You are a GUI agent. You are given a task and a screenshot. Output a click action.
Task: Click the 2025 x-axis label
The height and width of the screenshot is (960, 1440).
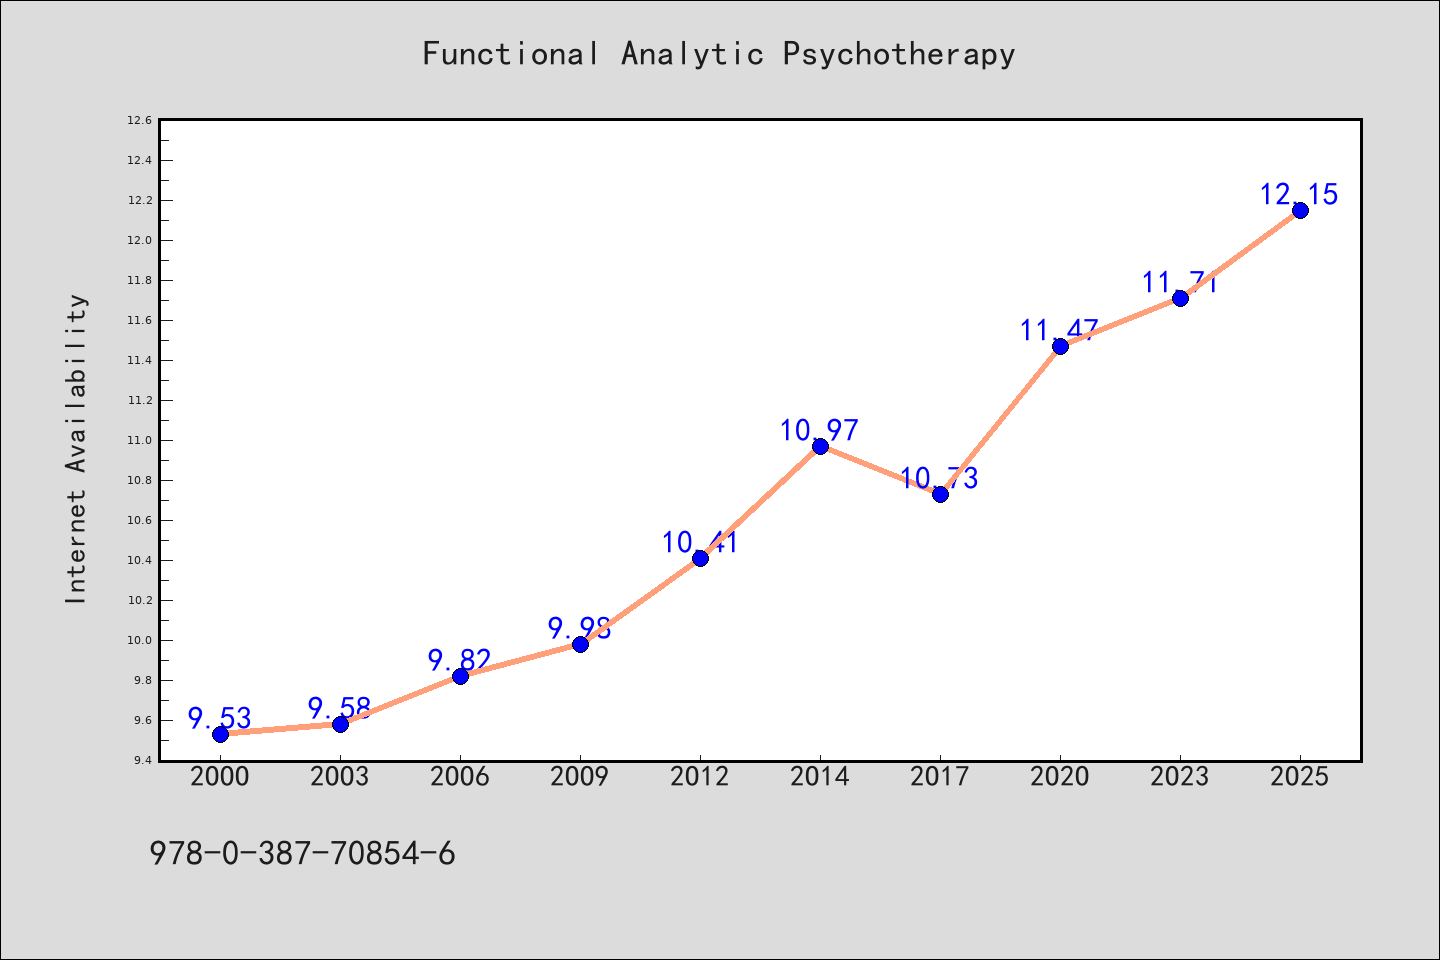[x=1300, y=777]
